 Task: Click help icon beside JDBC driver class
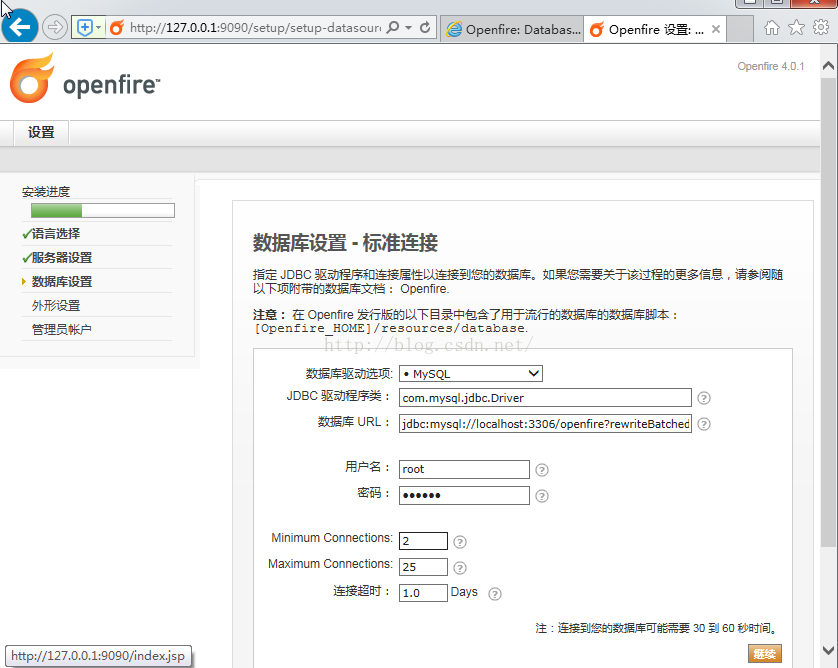tap(704, 398)
